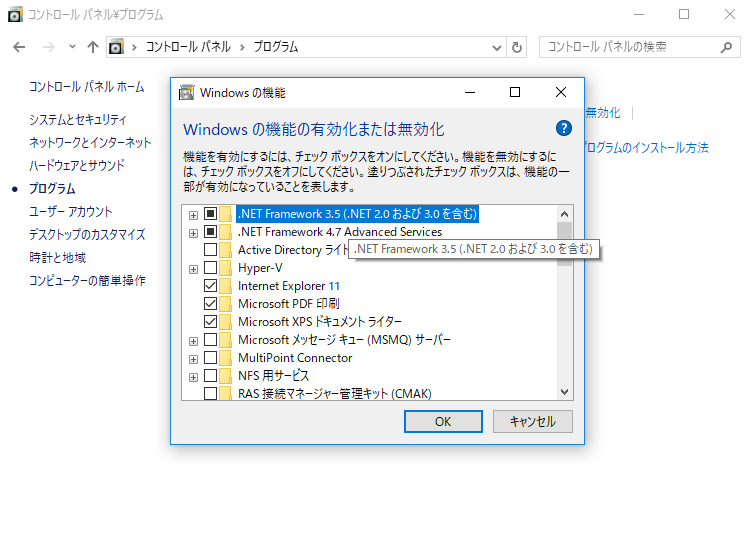Viewport: 753px width, 536px height.
Task: Click 無効化 link behind dialog
Action: [603, 113]
